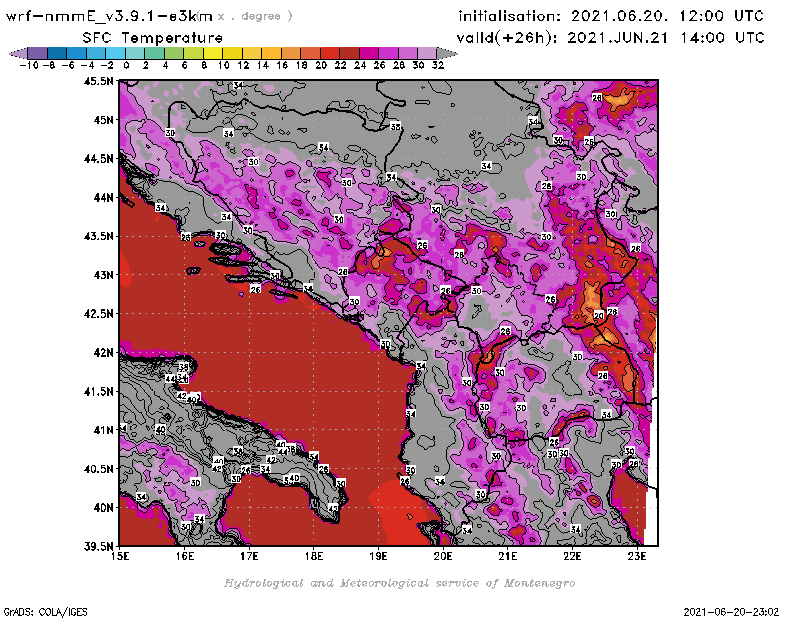Click the orange 14 to 16 legend swatch
Image resolution: width=800 pixels, height=618 pixels.
pos(271,53)
